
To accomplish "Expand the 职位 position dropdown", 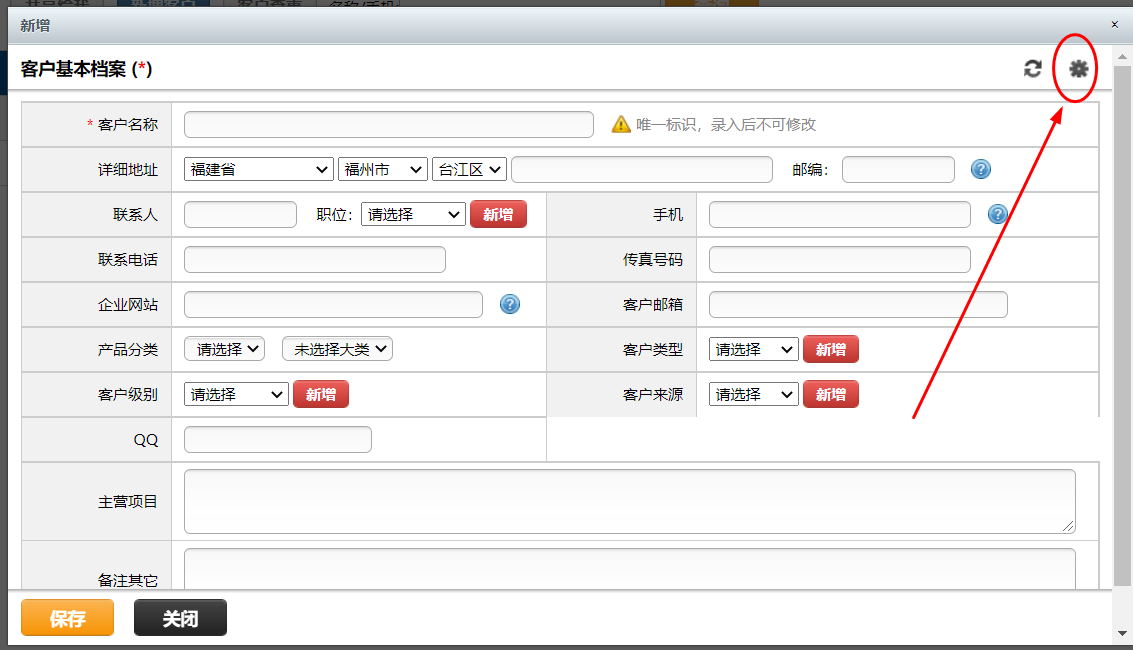I will pos(413,214).
